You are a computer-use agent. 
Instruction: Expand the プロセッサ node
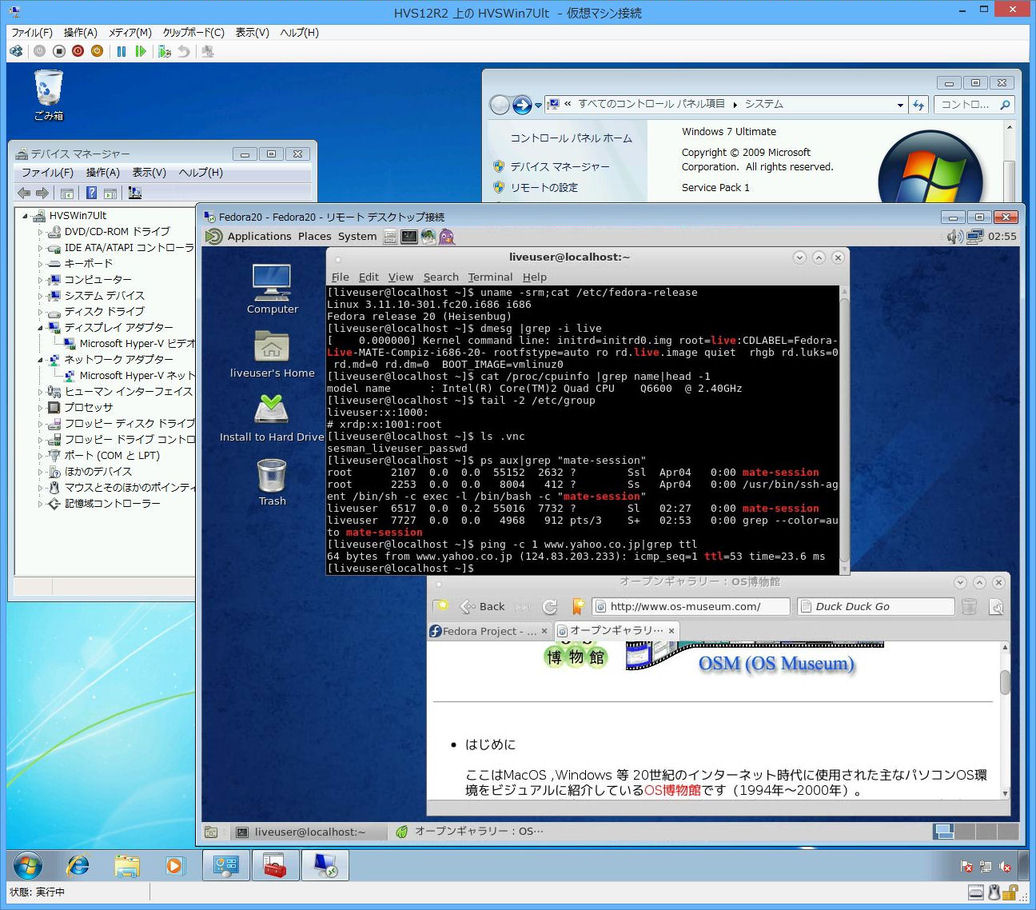(40, 408)
